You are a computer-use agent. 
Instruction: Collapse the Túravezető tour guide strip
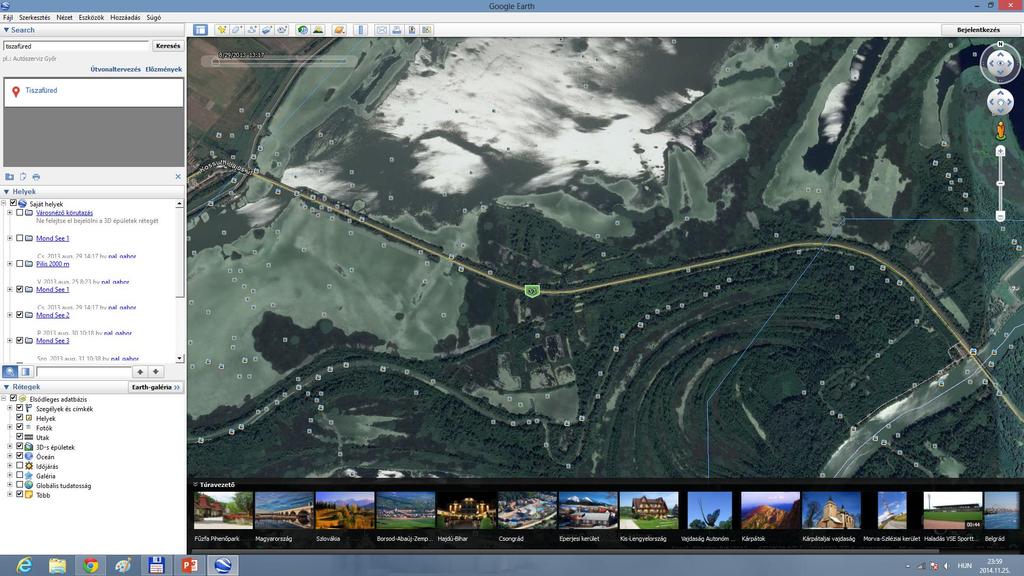(x=195, y=485)
